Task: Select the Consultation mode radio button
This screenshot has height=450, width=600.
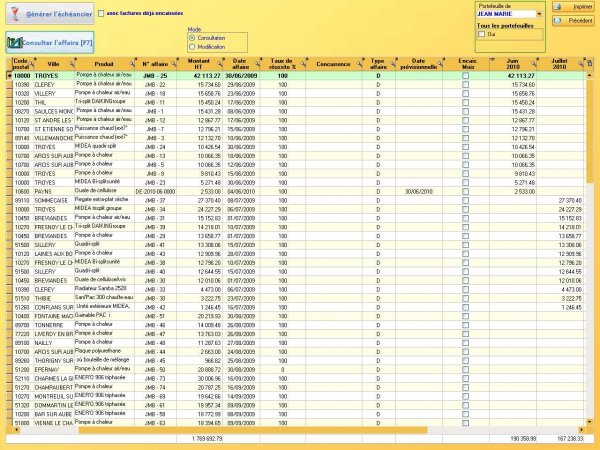Action: 192,38
